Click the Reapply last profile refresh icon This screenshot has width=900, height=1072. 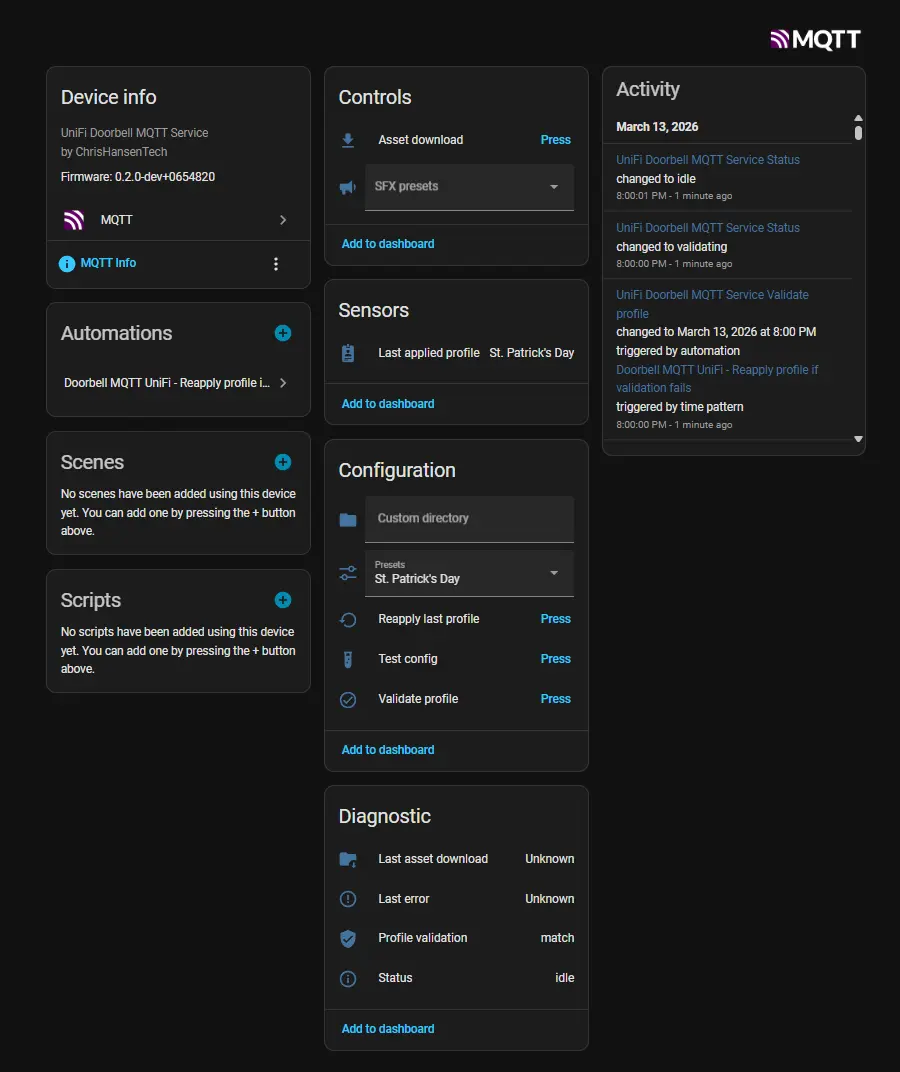pos(348,619)
